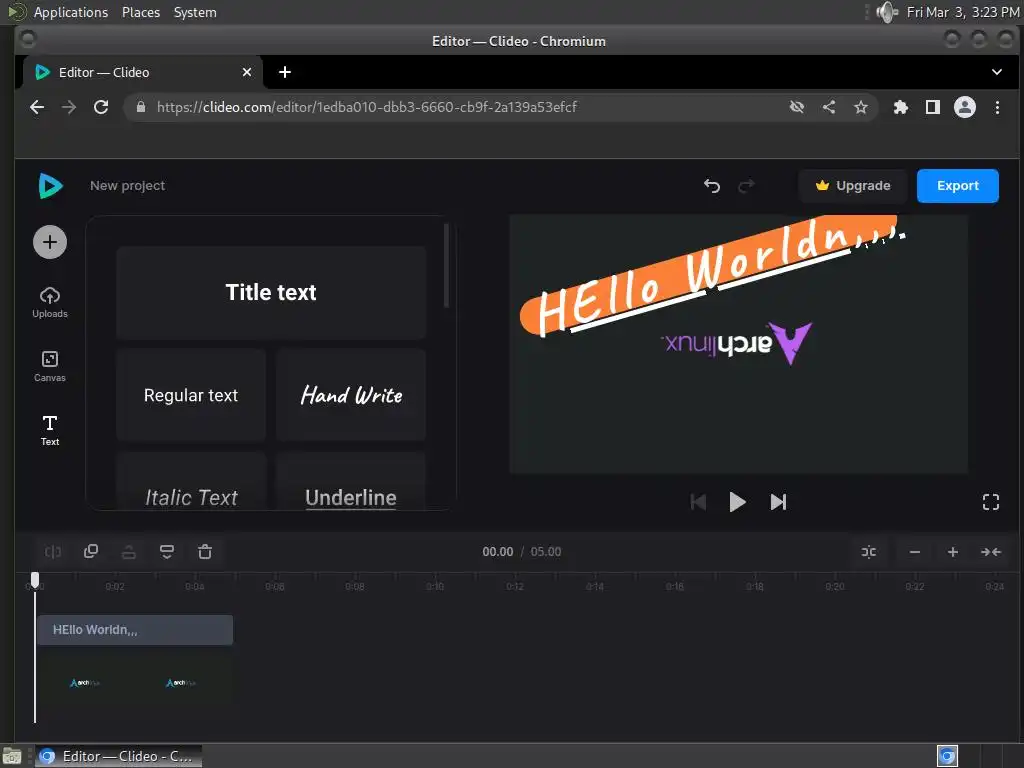Undo the last edit

pos(712,186)
